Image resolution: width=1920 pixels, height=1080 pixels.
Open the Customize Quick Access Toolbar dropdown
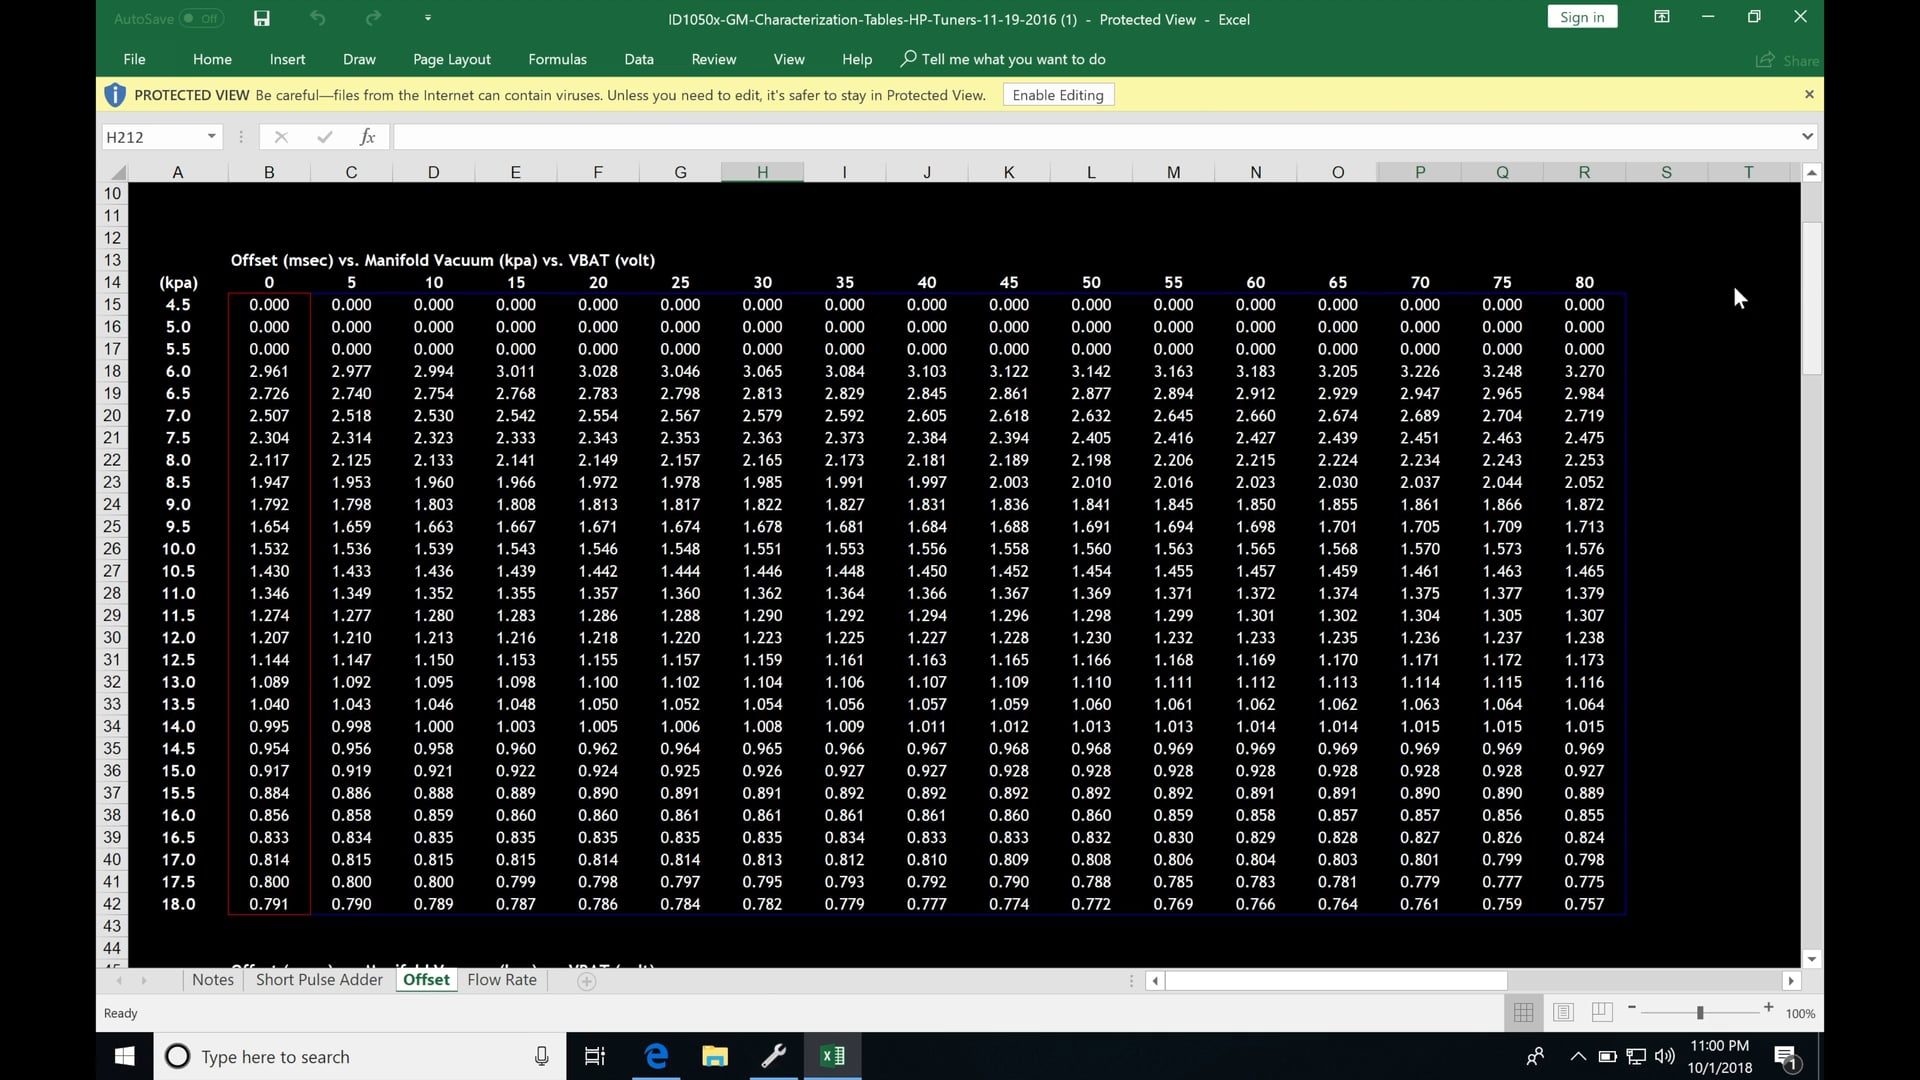tap(428, 17)
